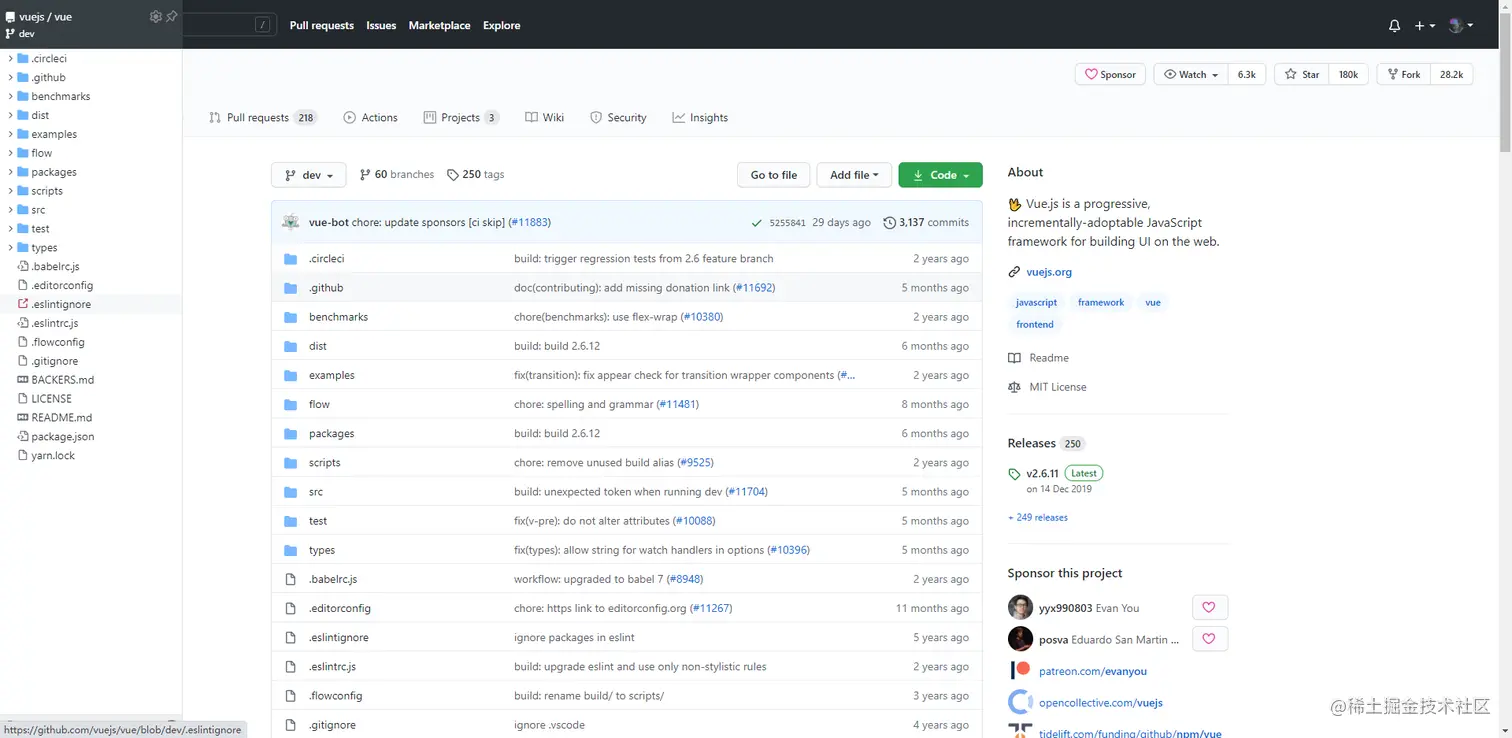Select the javascript topic tag

pos(1036,302)
